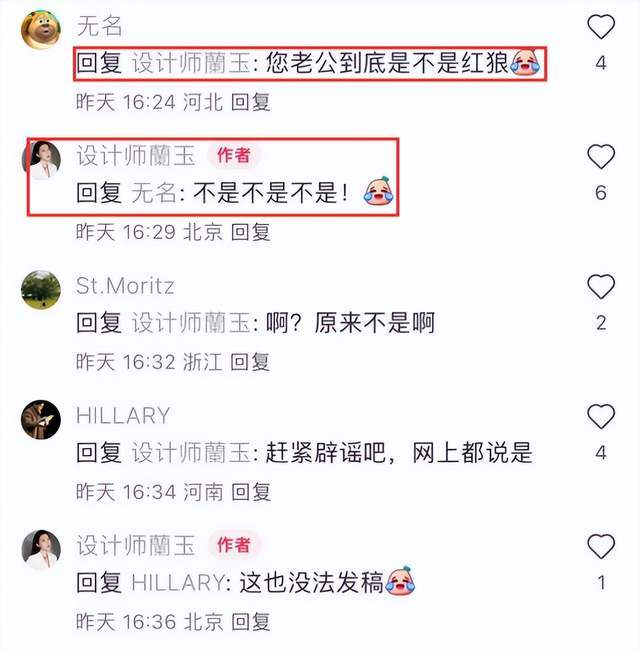Like HILLARY's comment about 辟谣
This screenshot has width=640, height=649.
(601, 416)
